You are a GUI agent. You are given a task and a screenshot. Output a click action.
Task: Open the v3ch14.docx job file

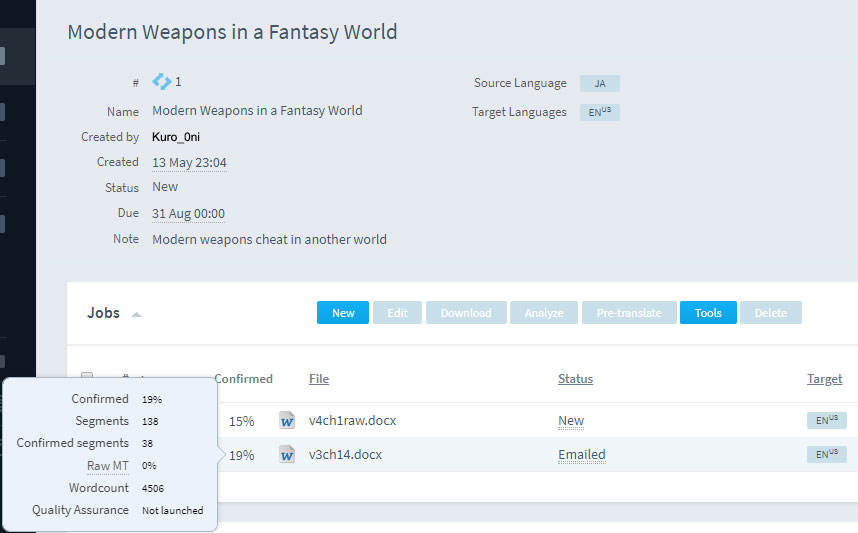click(345, 455)
